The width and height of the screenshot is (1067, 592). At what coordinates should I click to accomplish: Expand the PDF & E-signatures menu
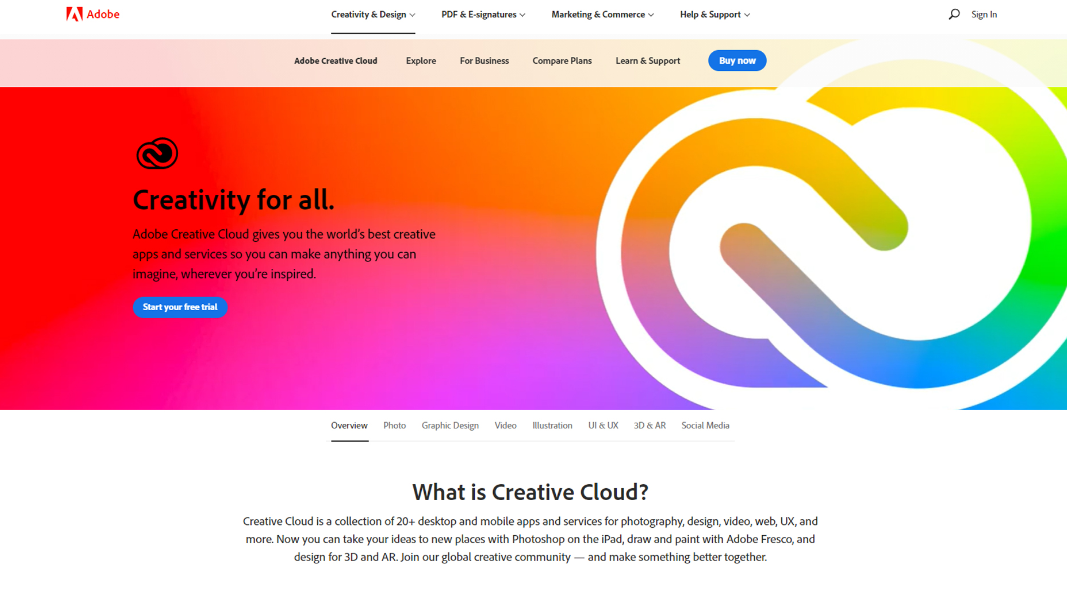coord(483,14)
